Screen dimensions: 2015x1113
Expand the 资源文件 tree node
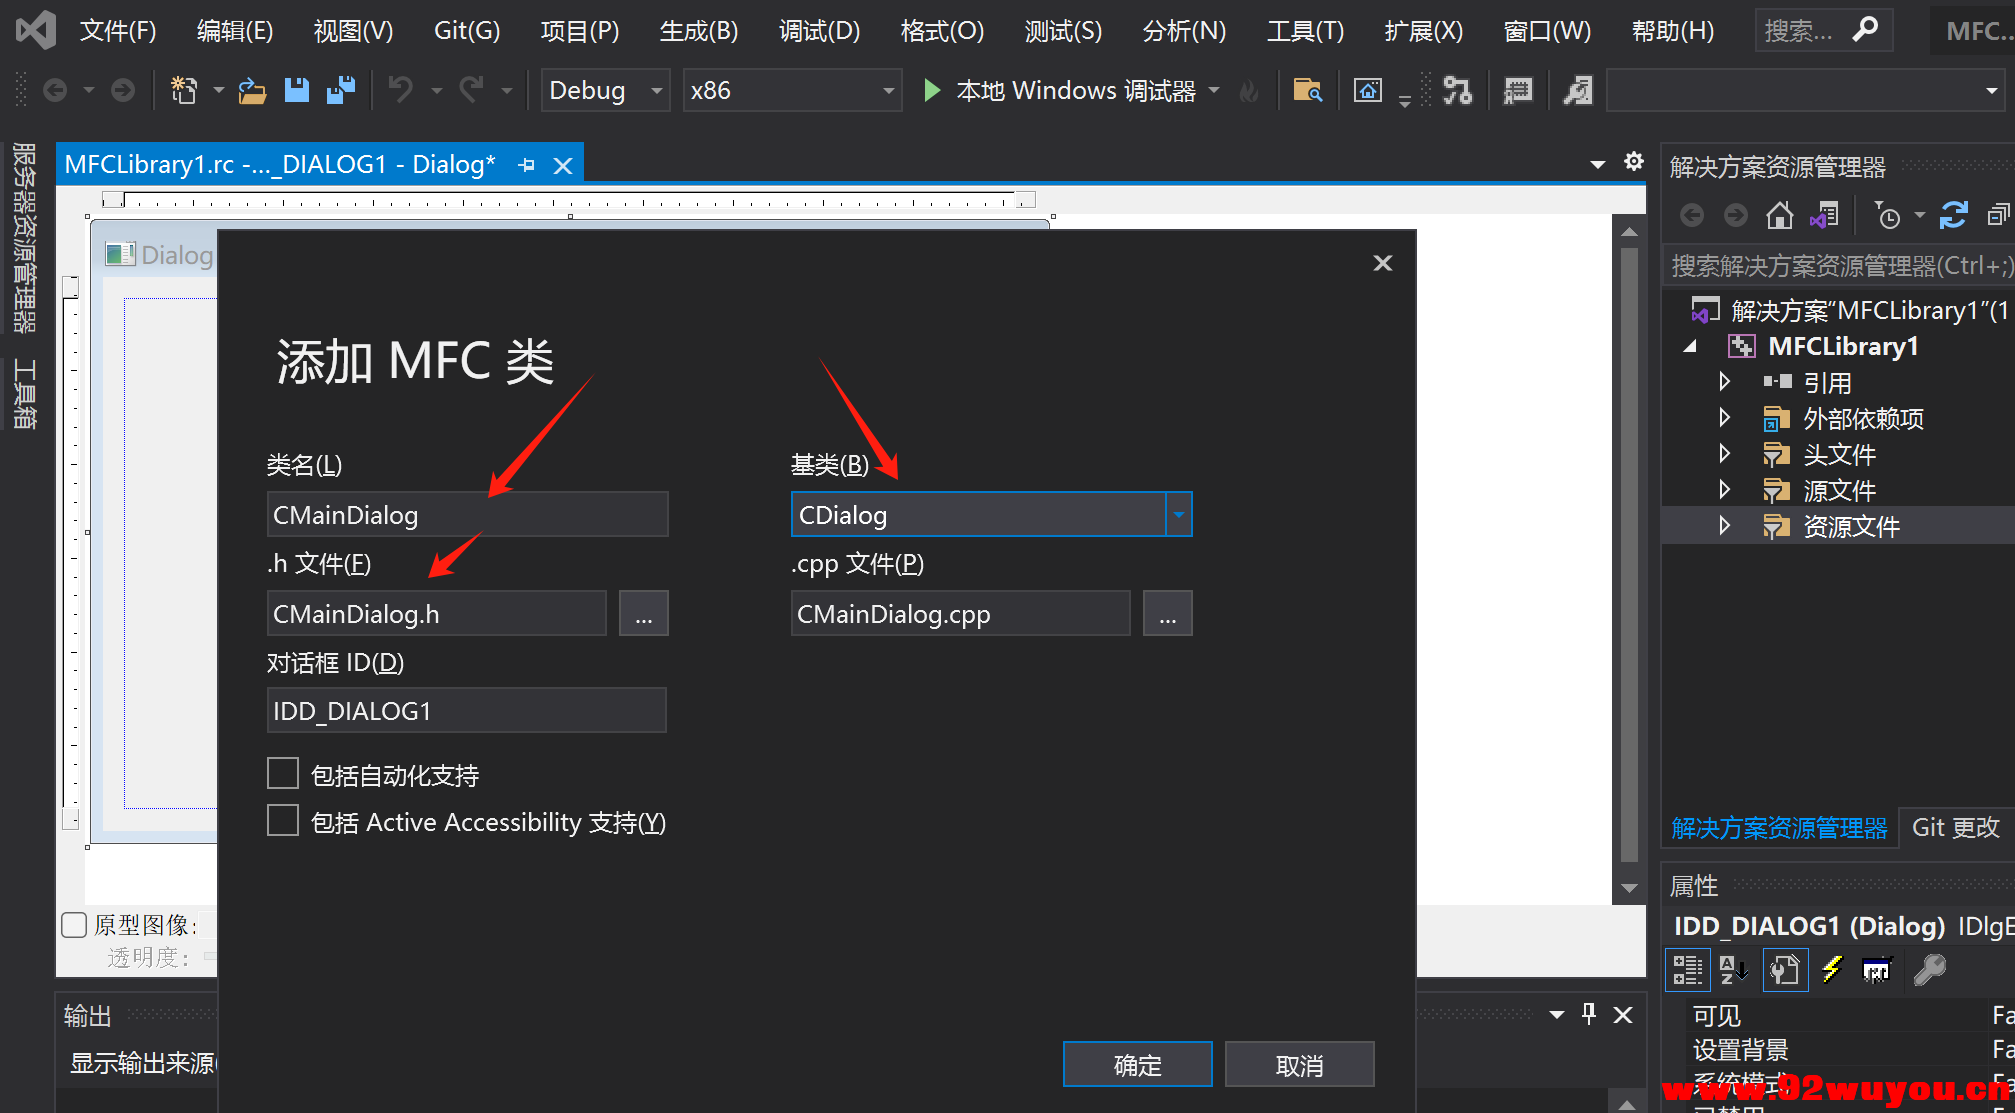pos(1725,526)
